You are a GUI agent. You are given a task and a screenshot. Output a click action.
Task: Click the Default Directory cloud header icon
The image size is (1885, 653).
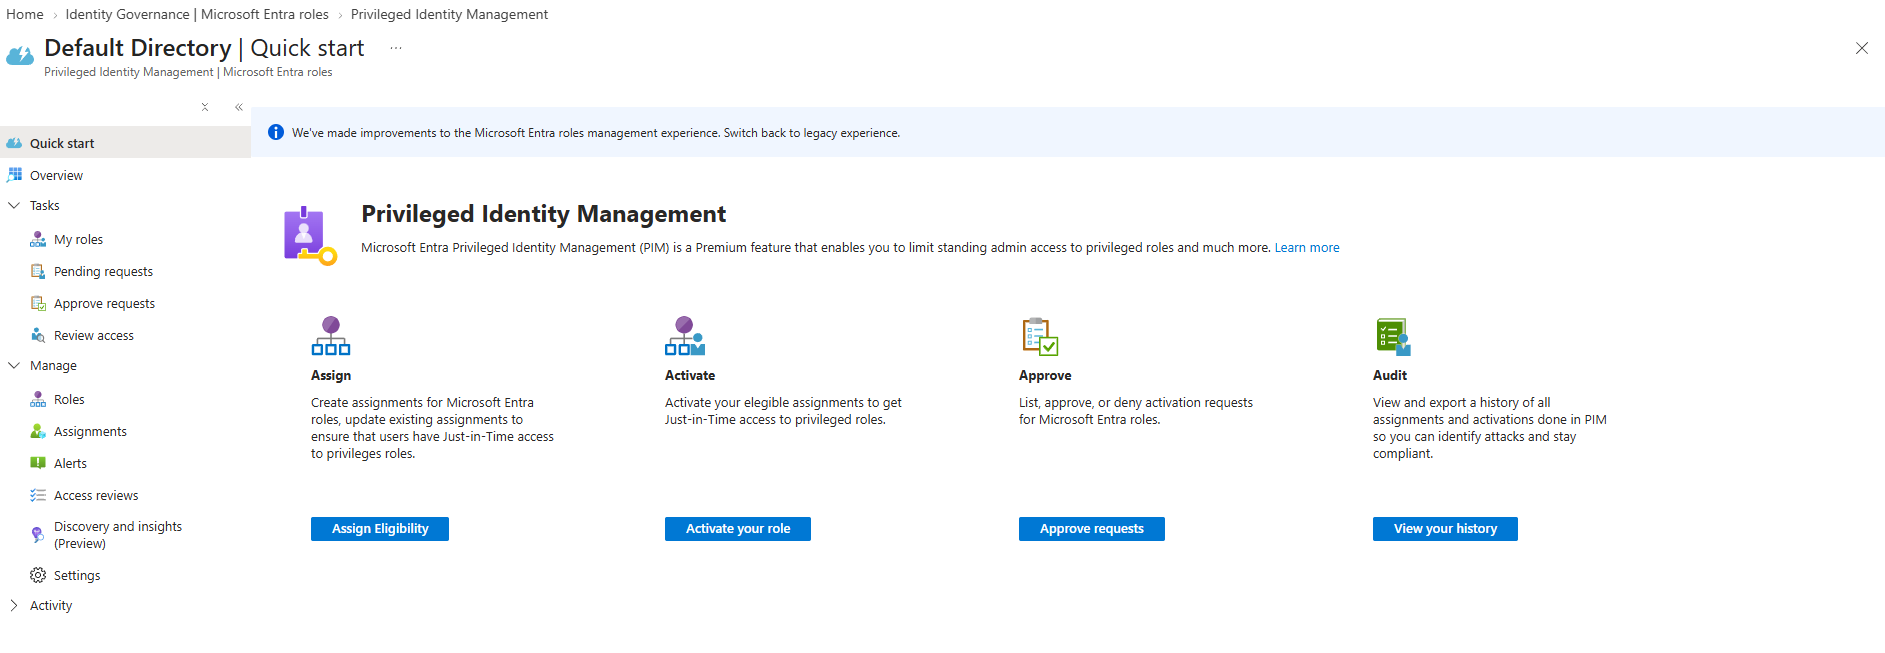coord(20,56)
